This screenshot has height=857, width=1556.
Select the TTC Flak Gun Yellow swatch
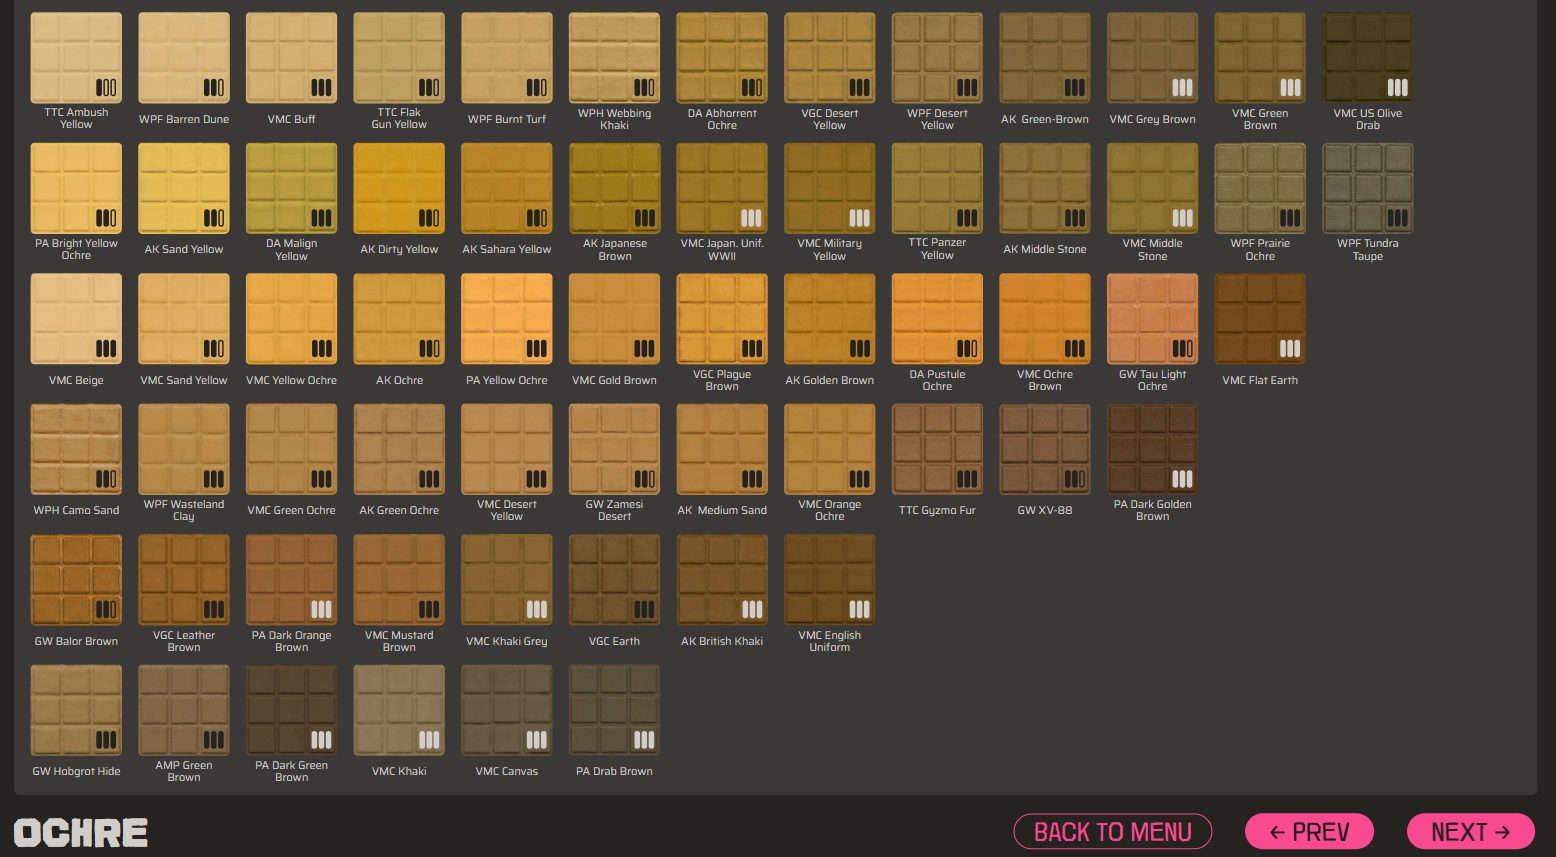pos(399,58)
